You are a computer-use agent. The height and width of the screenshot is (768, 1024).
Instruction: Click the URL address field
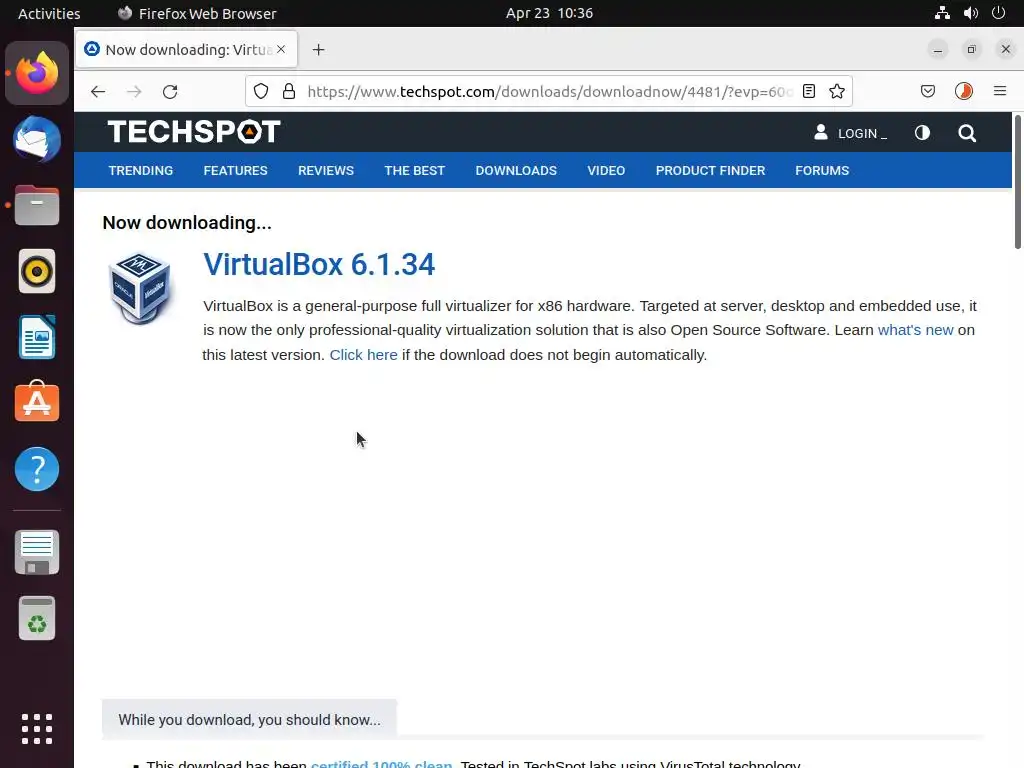tap(549, 91)
